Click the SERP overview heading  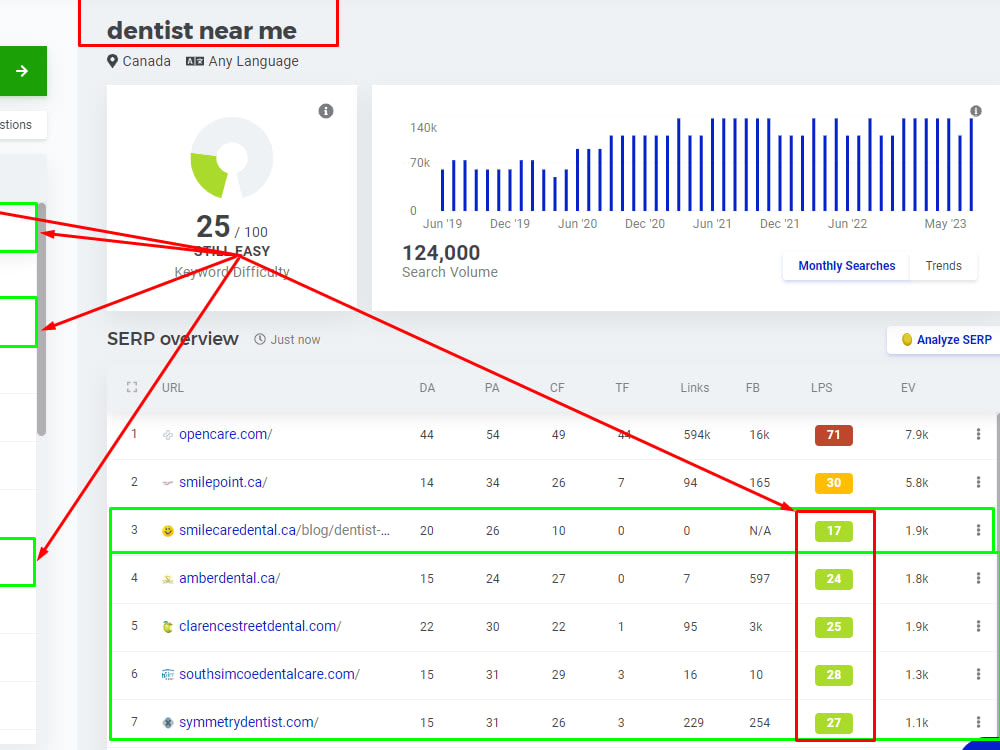173,339
